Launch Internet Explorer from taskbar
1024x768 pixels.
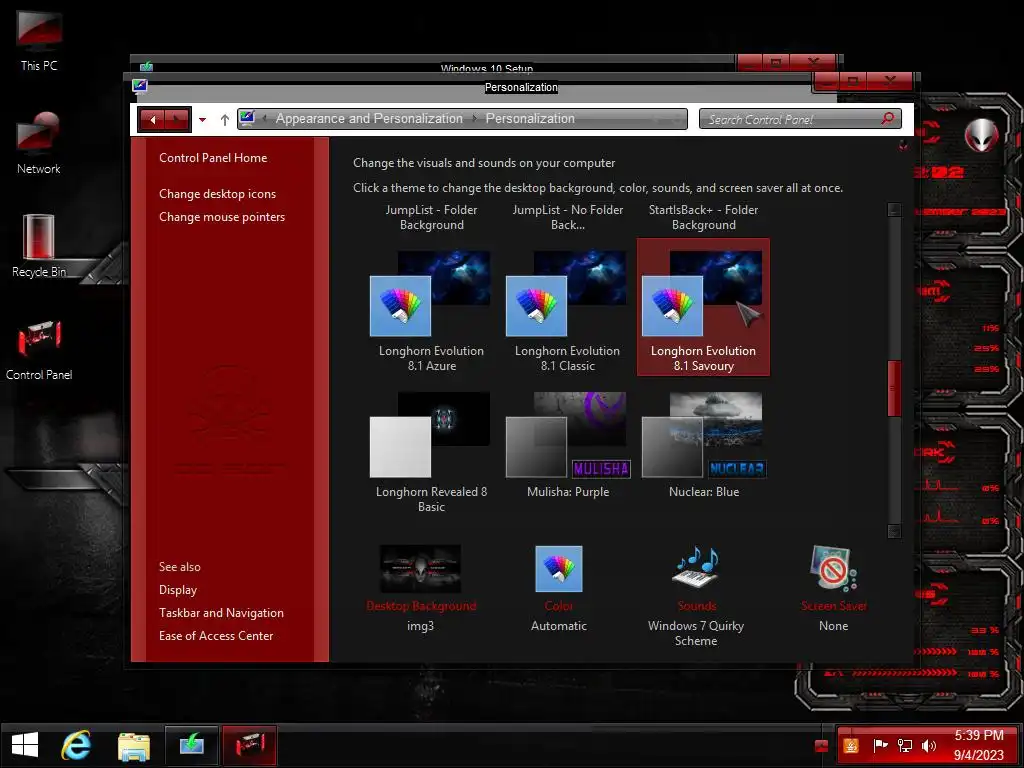76,745
